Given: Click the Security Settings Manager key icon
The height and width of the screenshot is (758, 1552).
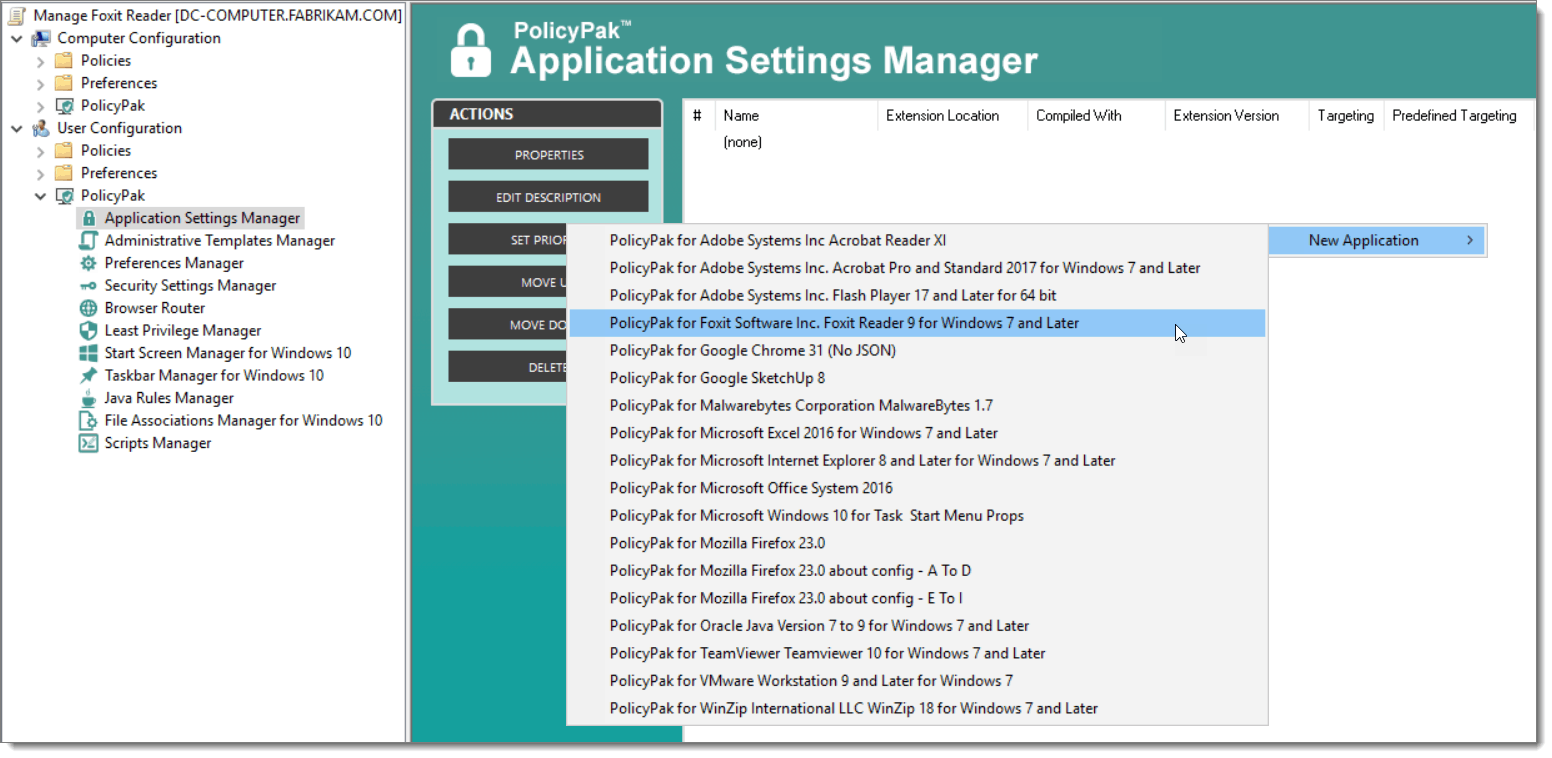Looking at the screenshot, I should [x=88, y=286].
